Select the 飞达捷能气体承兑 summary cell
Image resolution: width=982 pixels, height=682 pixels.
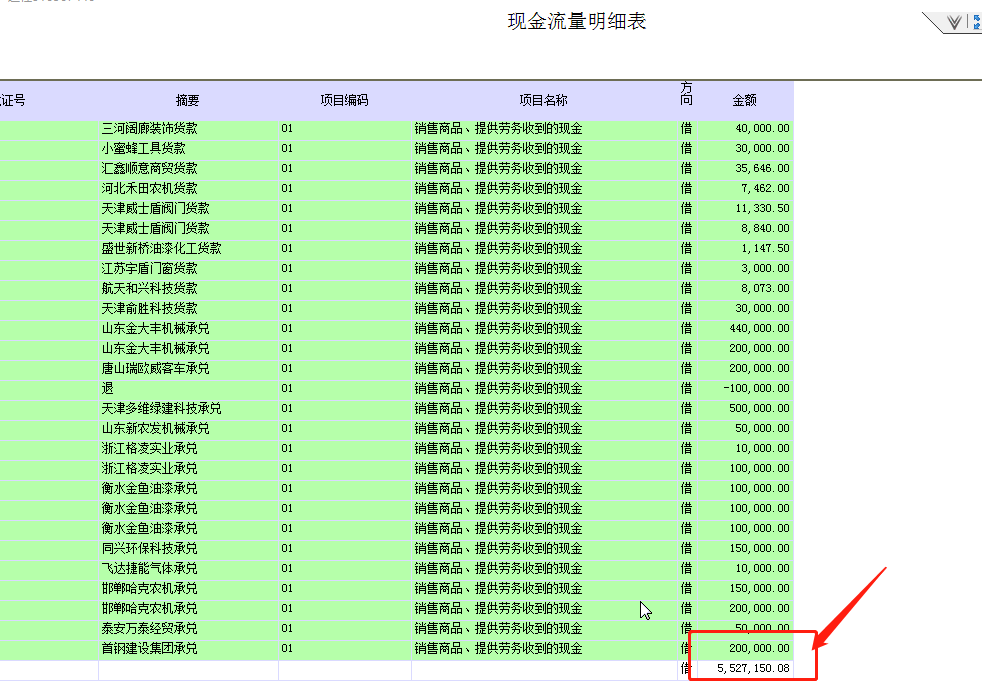click(188, 569)
